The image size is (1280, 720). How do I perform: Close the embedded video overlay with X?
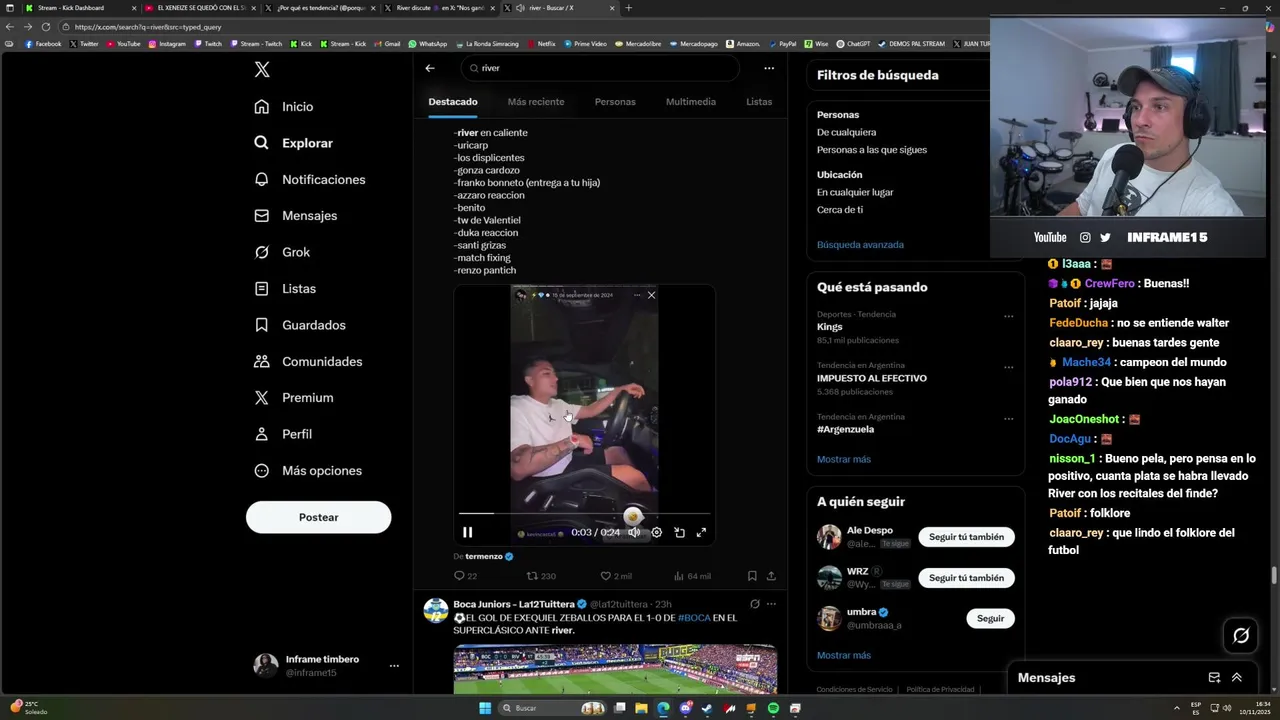pyautogui.click(x=651, y=295)
